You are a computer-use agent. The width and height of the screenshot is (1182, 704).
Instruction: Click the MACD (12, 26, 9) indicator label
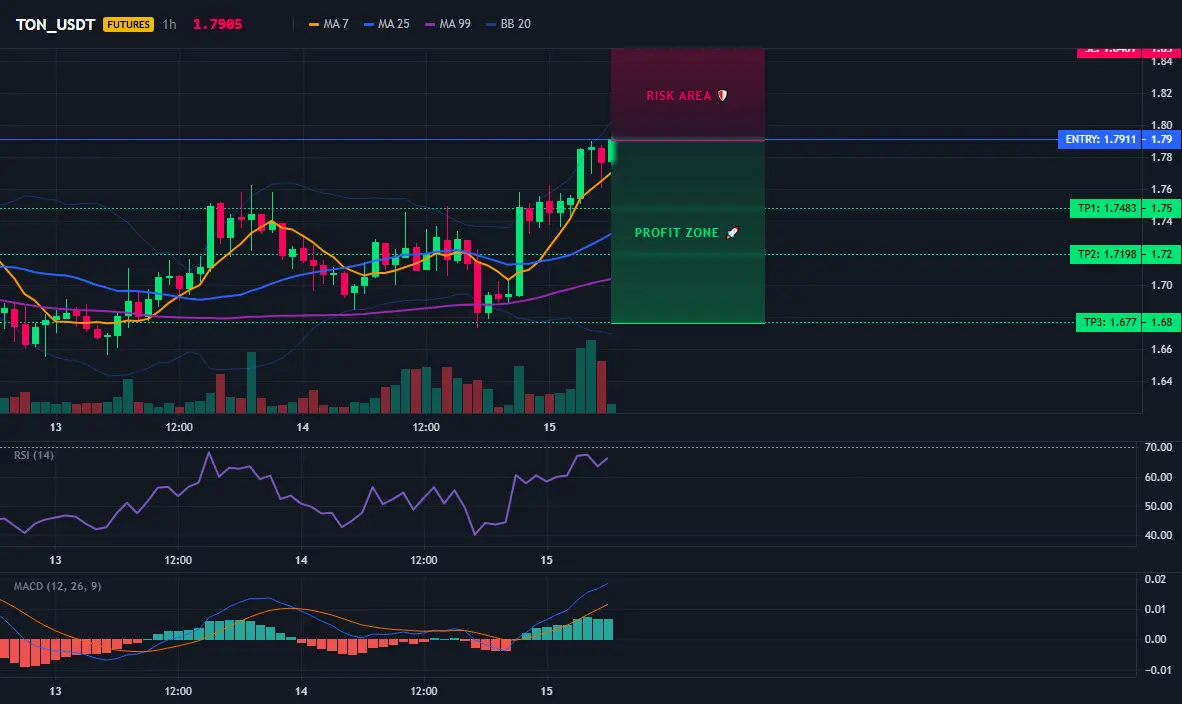57,586
